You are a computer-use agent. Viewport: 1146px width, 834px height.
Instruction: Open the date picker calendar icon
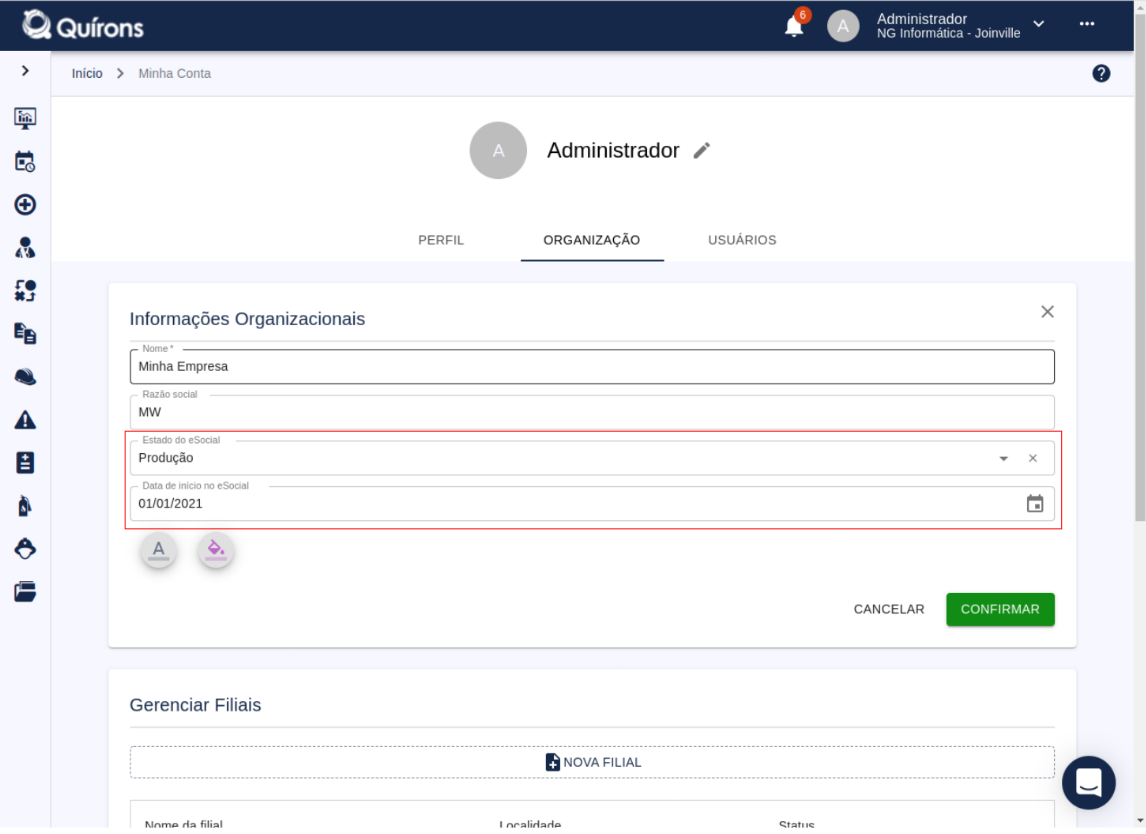[1035, 504]
